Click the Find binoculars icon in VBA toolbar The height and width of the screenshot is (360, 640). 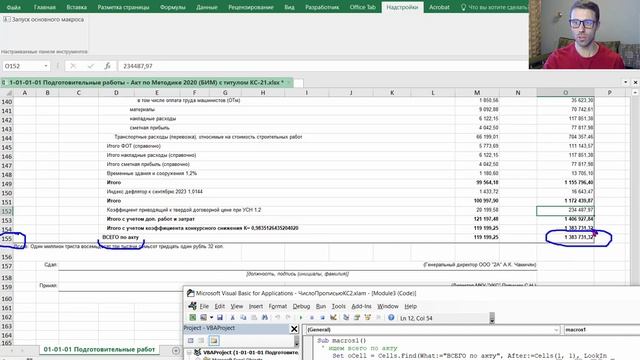pos(264,318)
